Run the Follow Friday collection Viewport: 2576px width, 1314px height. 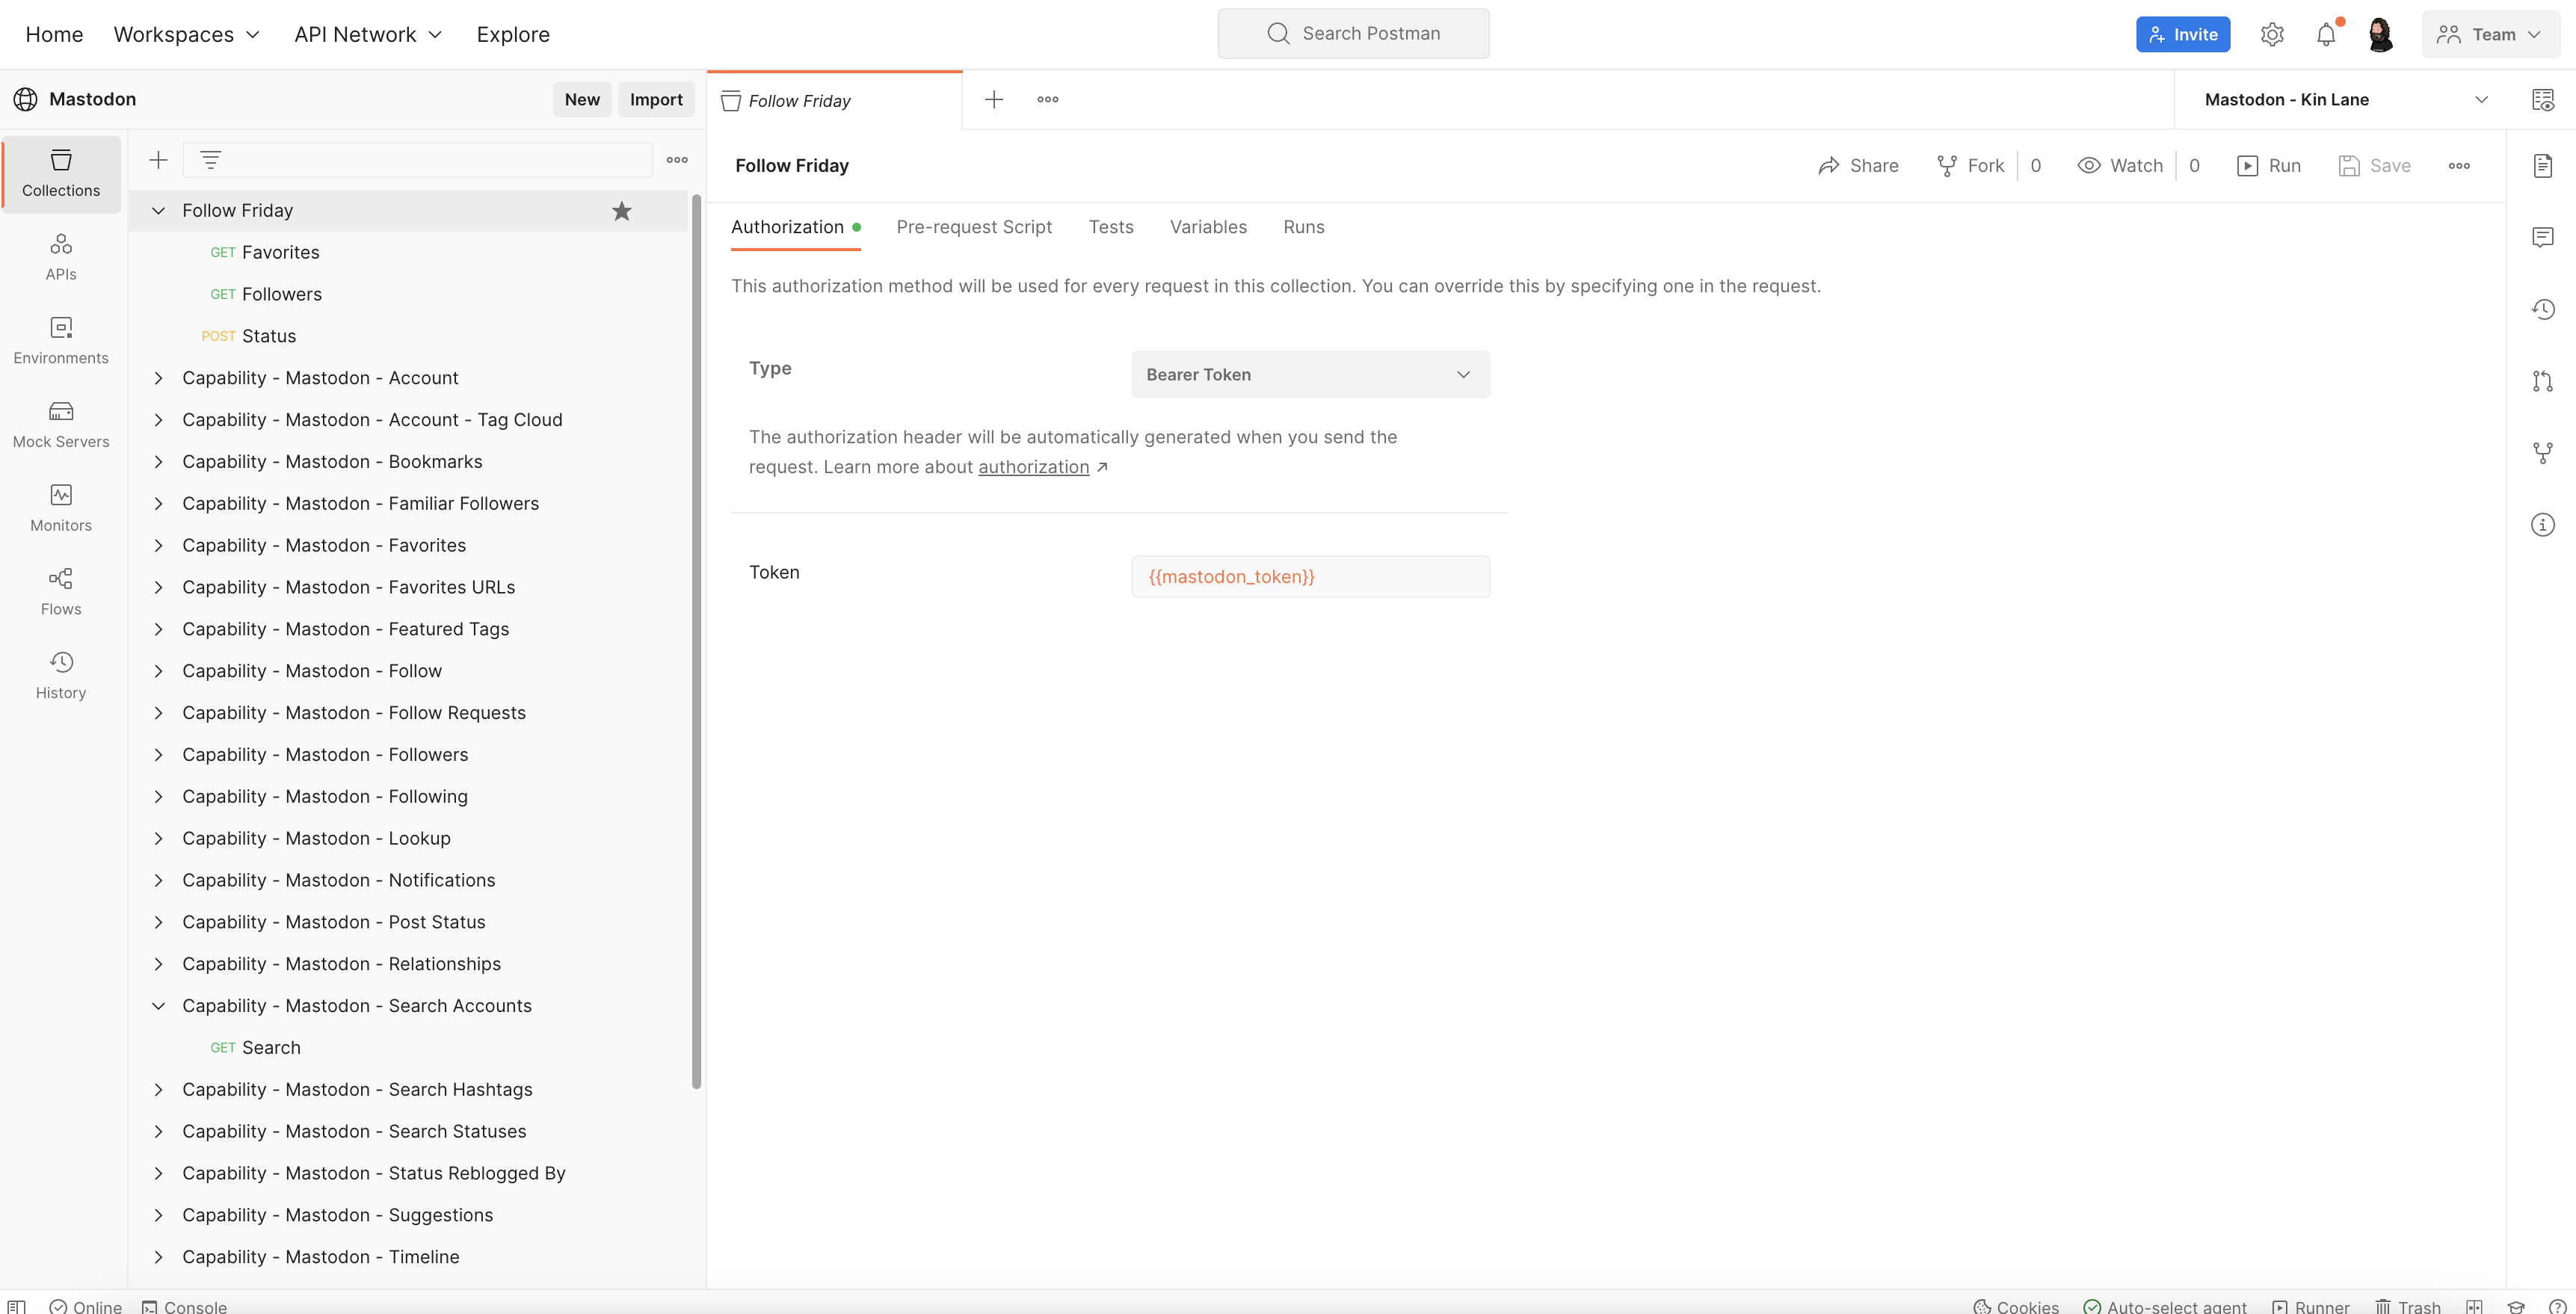2268,166
